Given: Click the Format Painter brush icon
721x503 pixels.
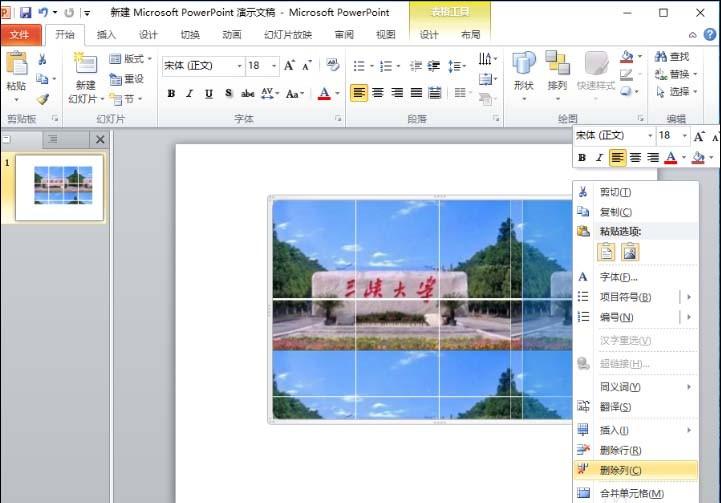Looking at the screenshot, I should (x=42, y=99).
